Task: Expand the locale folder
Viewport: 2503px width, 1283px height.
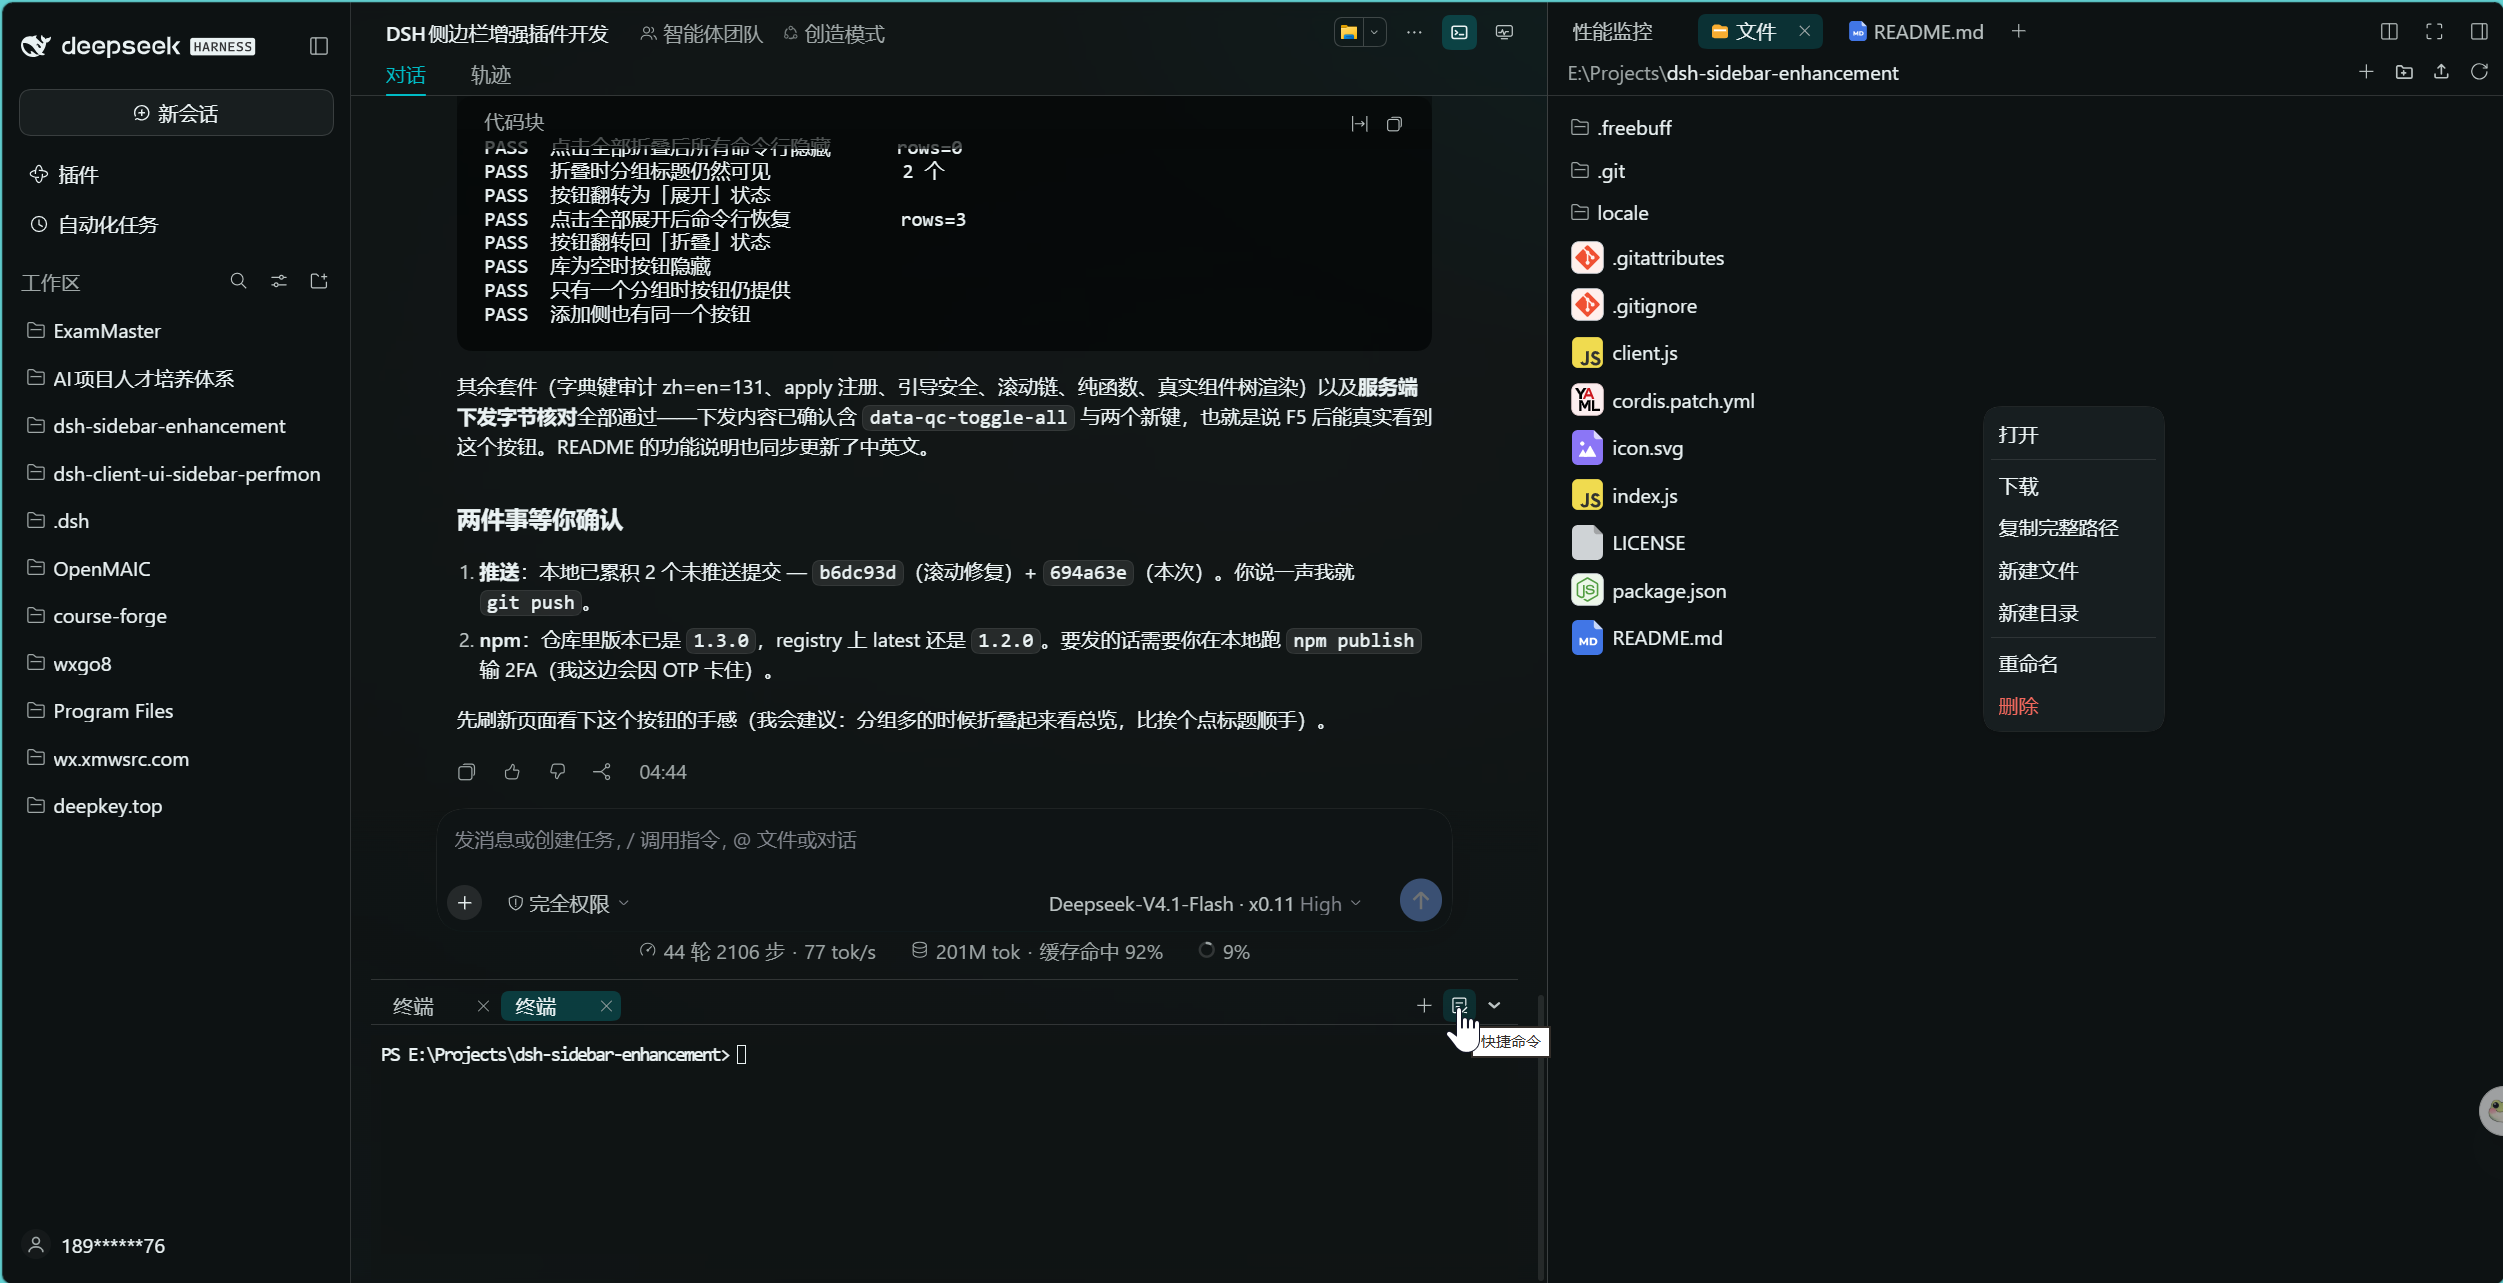Action: (x=1609, y=213)
